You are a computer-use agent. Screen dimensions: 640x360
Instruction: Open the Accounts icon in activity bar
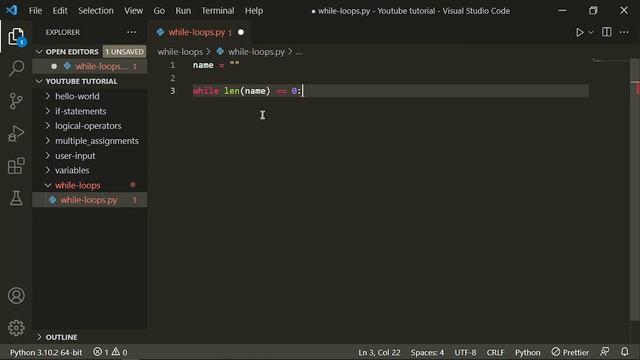tap(16, 296)
